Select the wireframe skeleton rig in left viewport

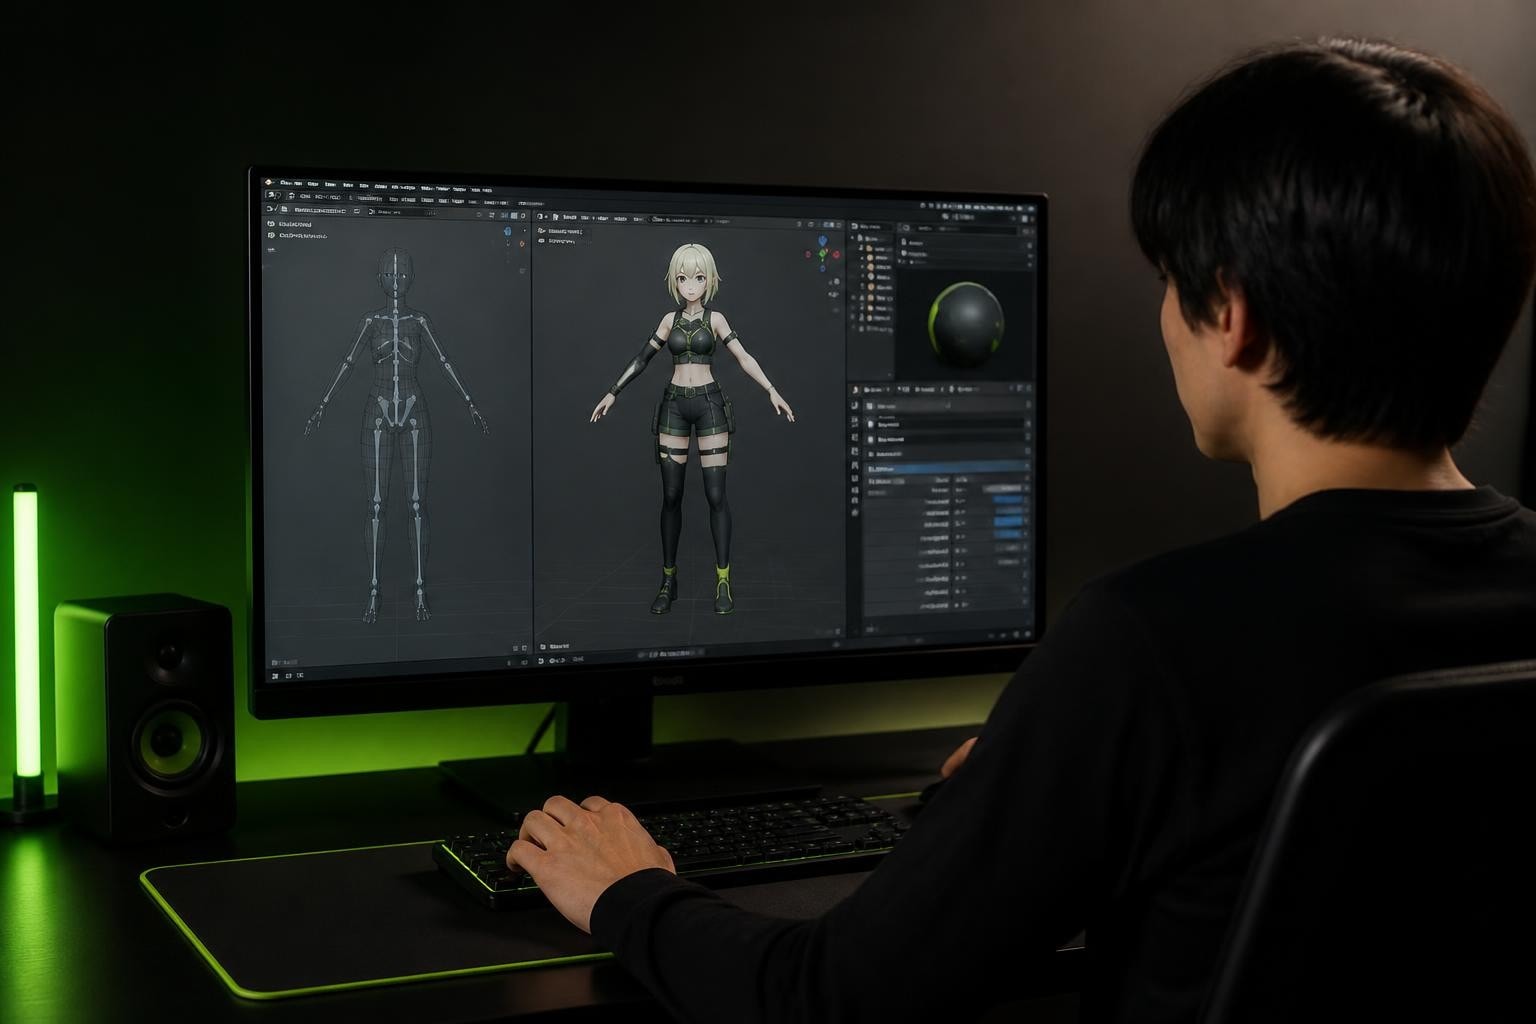pos(397,435)
